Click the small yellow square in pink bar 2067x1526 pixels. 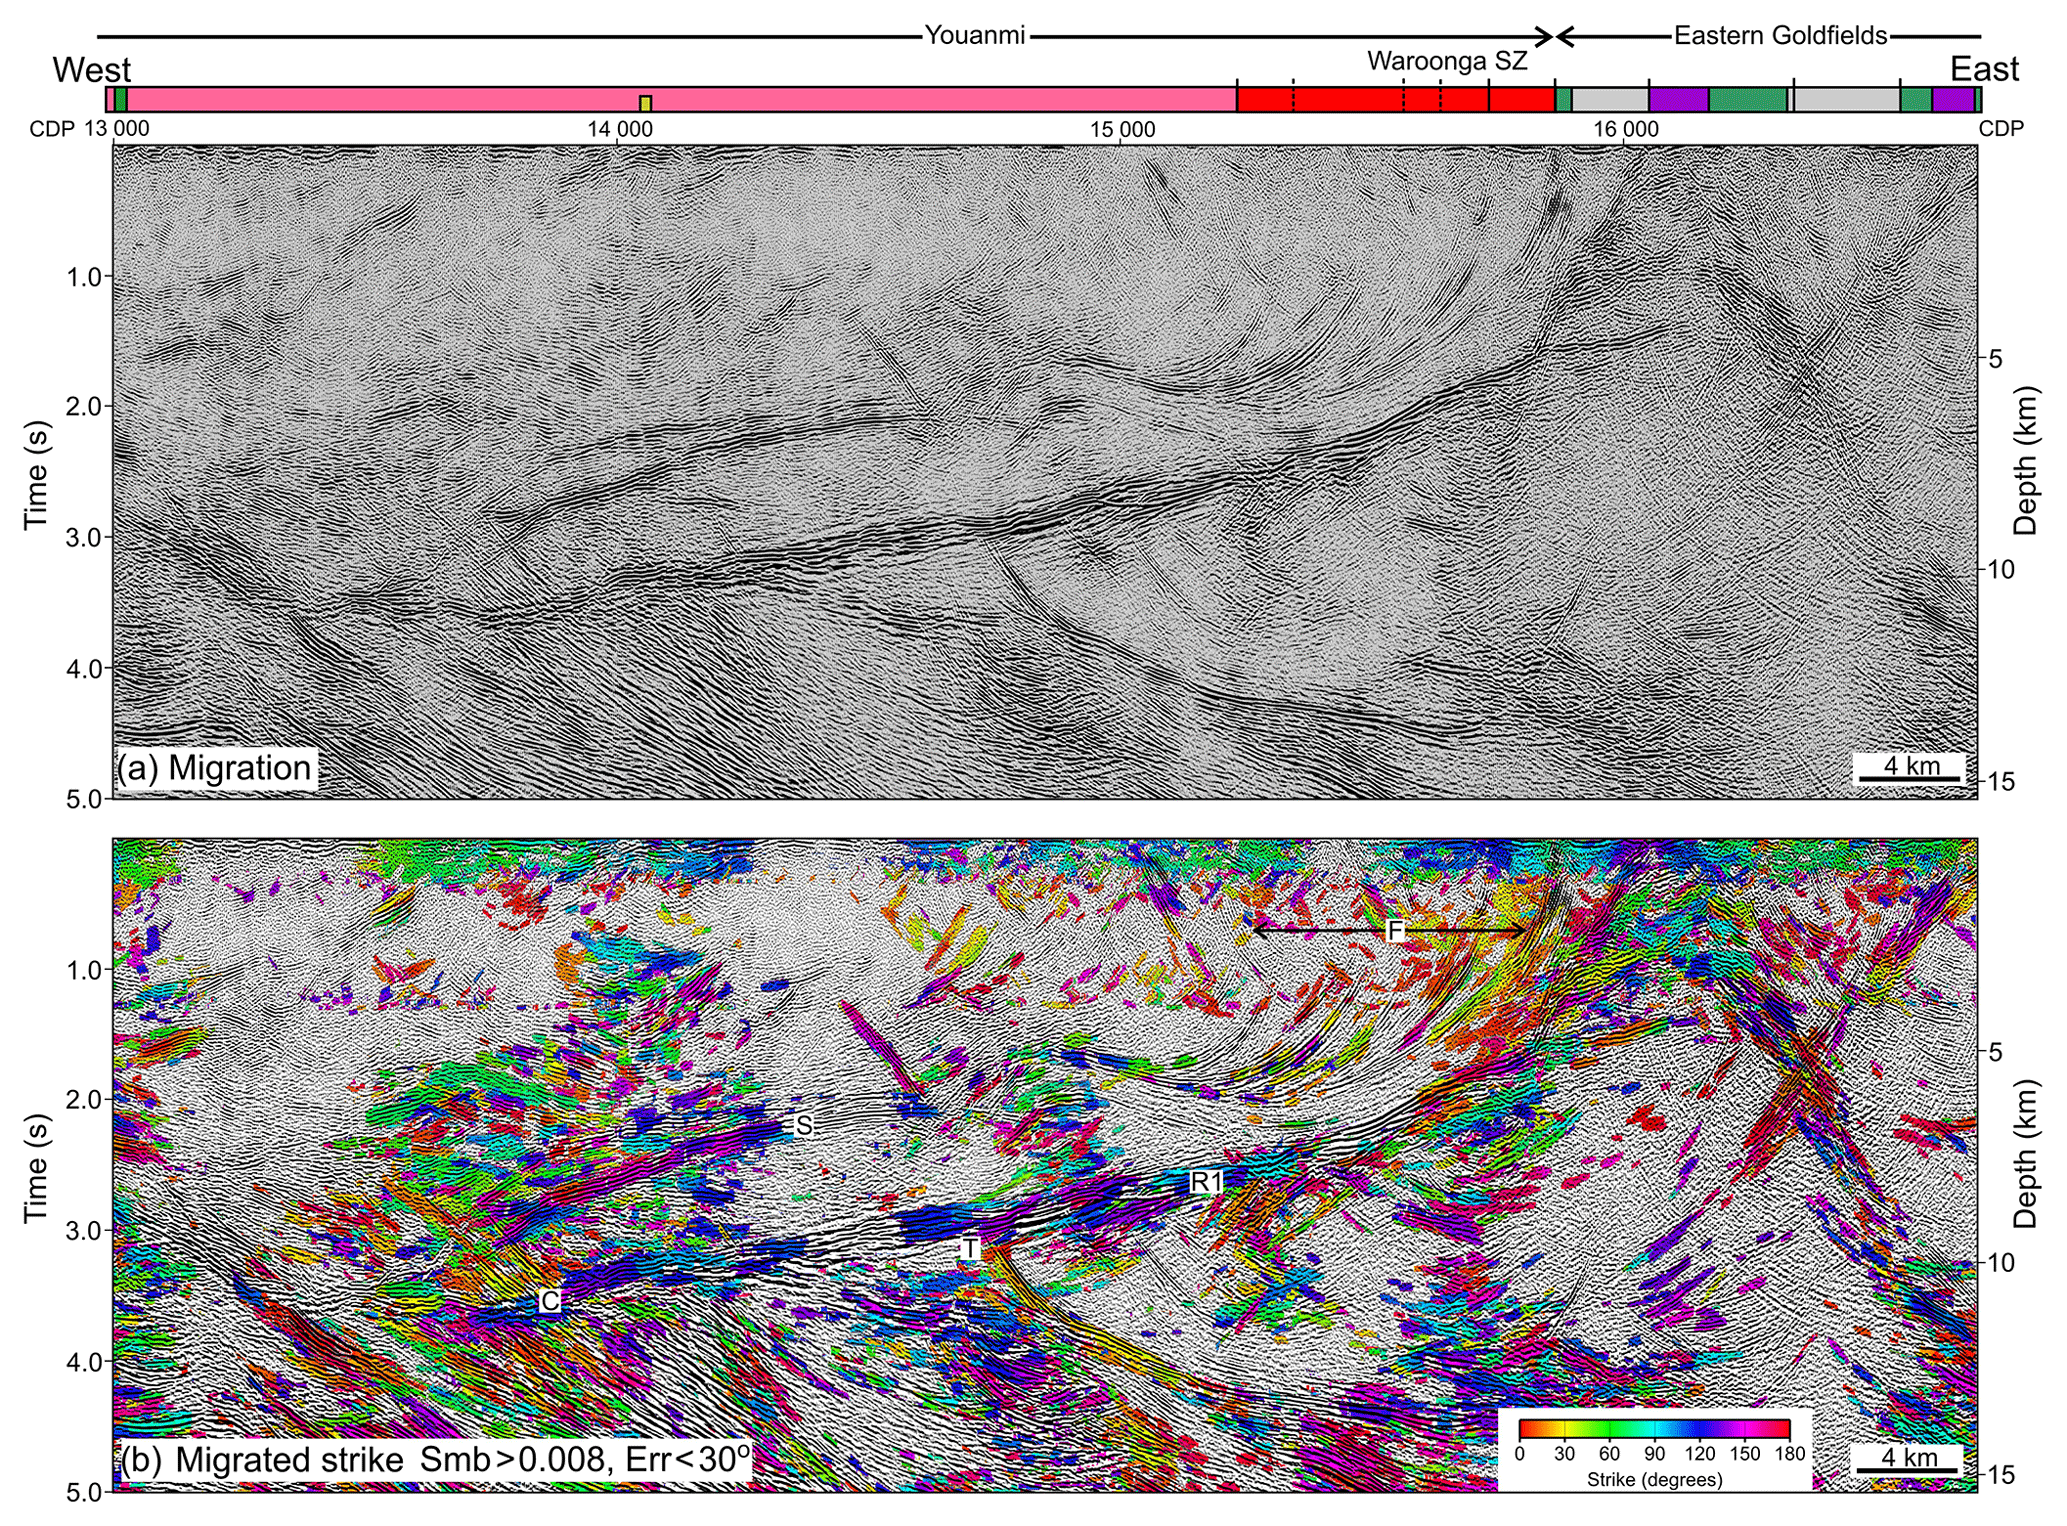(645, 103)
